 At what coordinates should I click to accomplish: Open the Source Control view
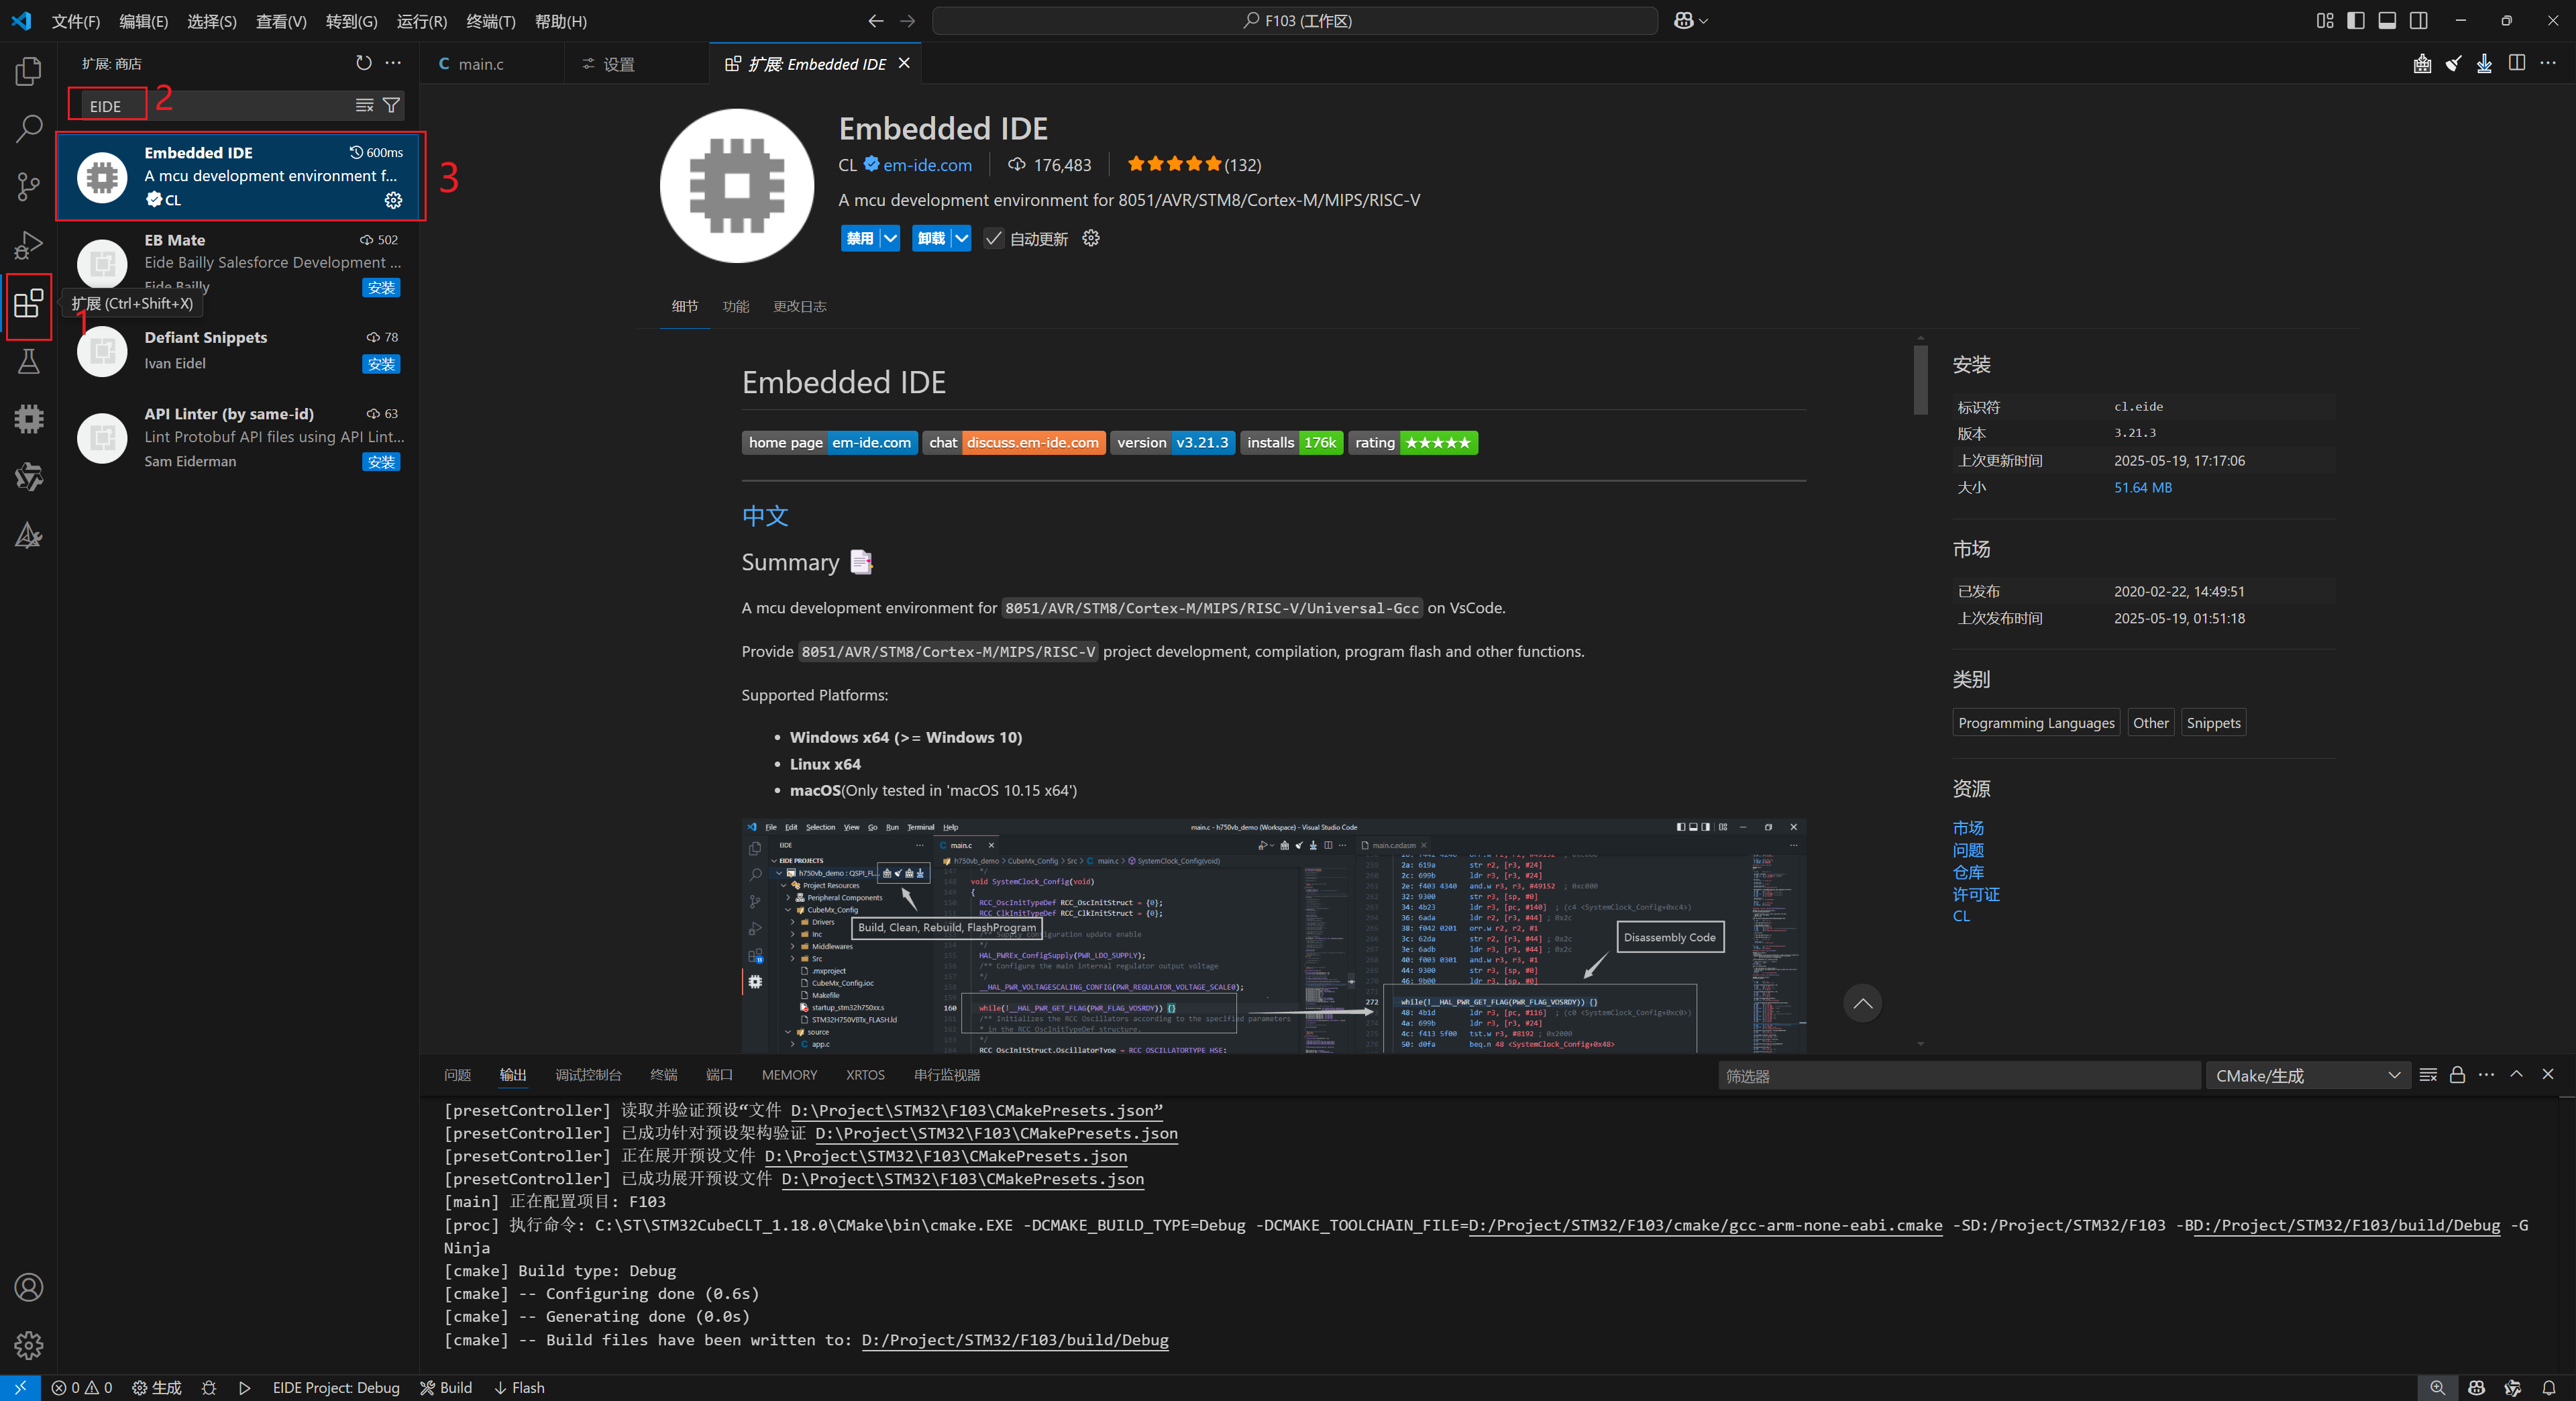[29, 186]
